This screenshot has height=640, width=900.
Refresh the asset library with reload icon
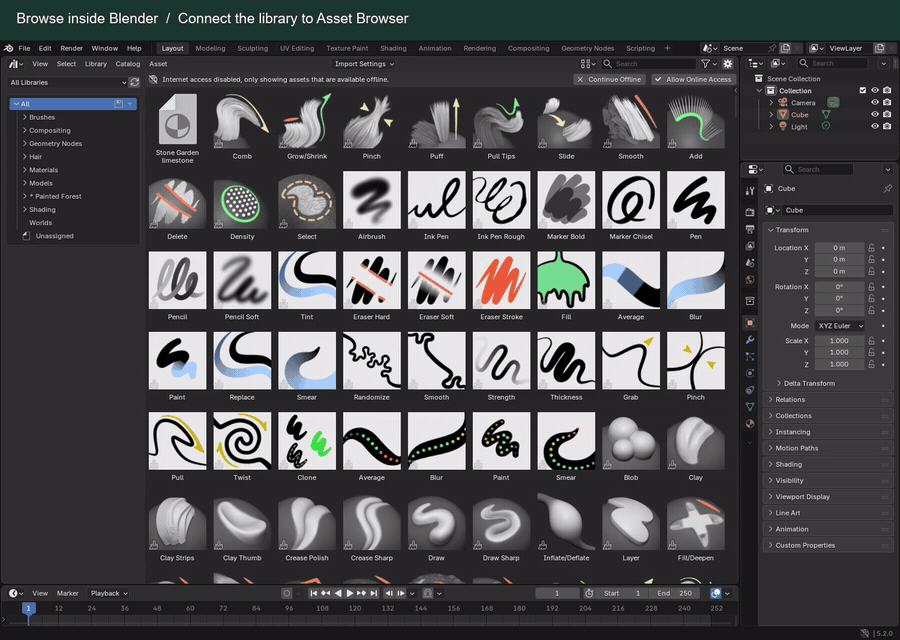click(x=134, y=83)
